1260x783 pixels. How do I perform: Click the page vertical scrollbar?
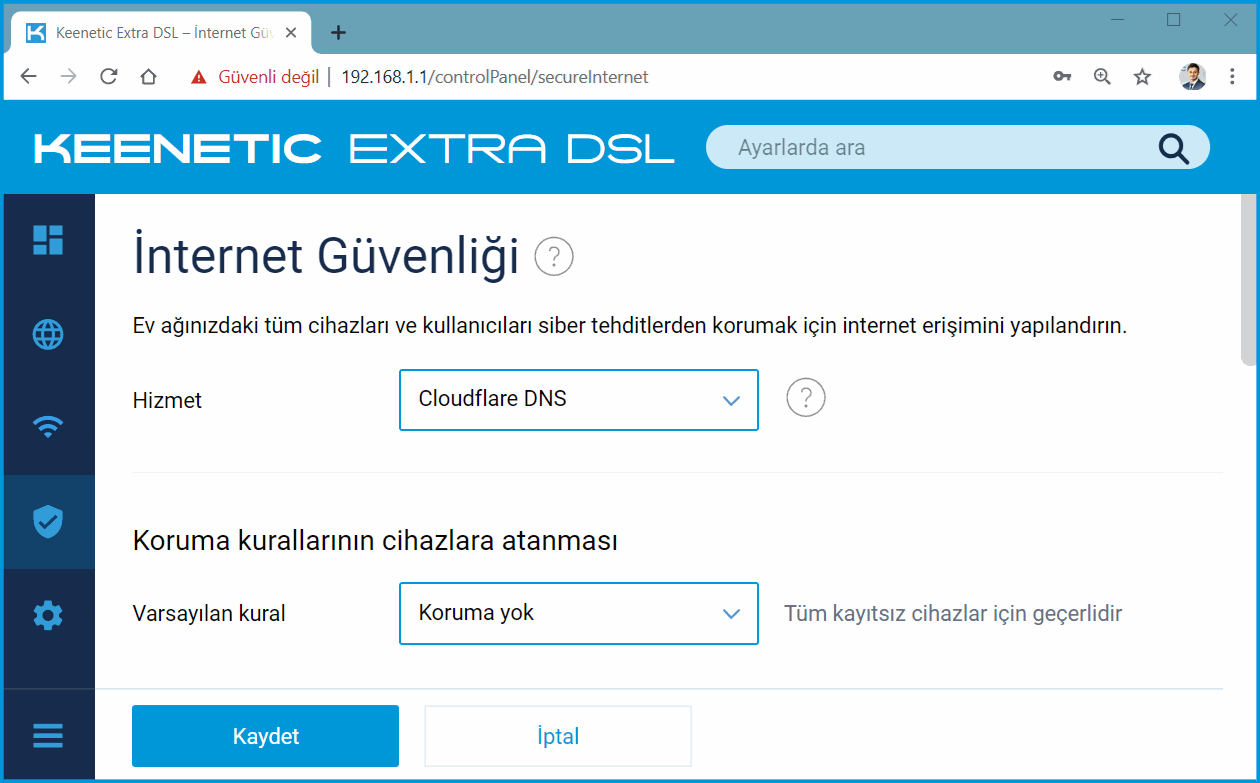1248,280
